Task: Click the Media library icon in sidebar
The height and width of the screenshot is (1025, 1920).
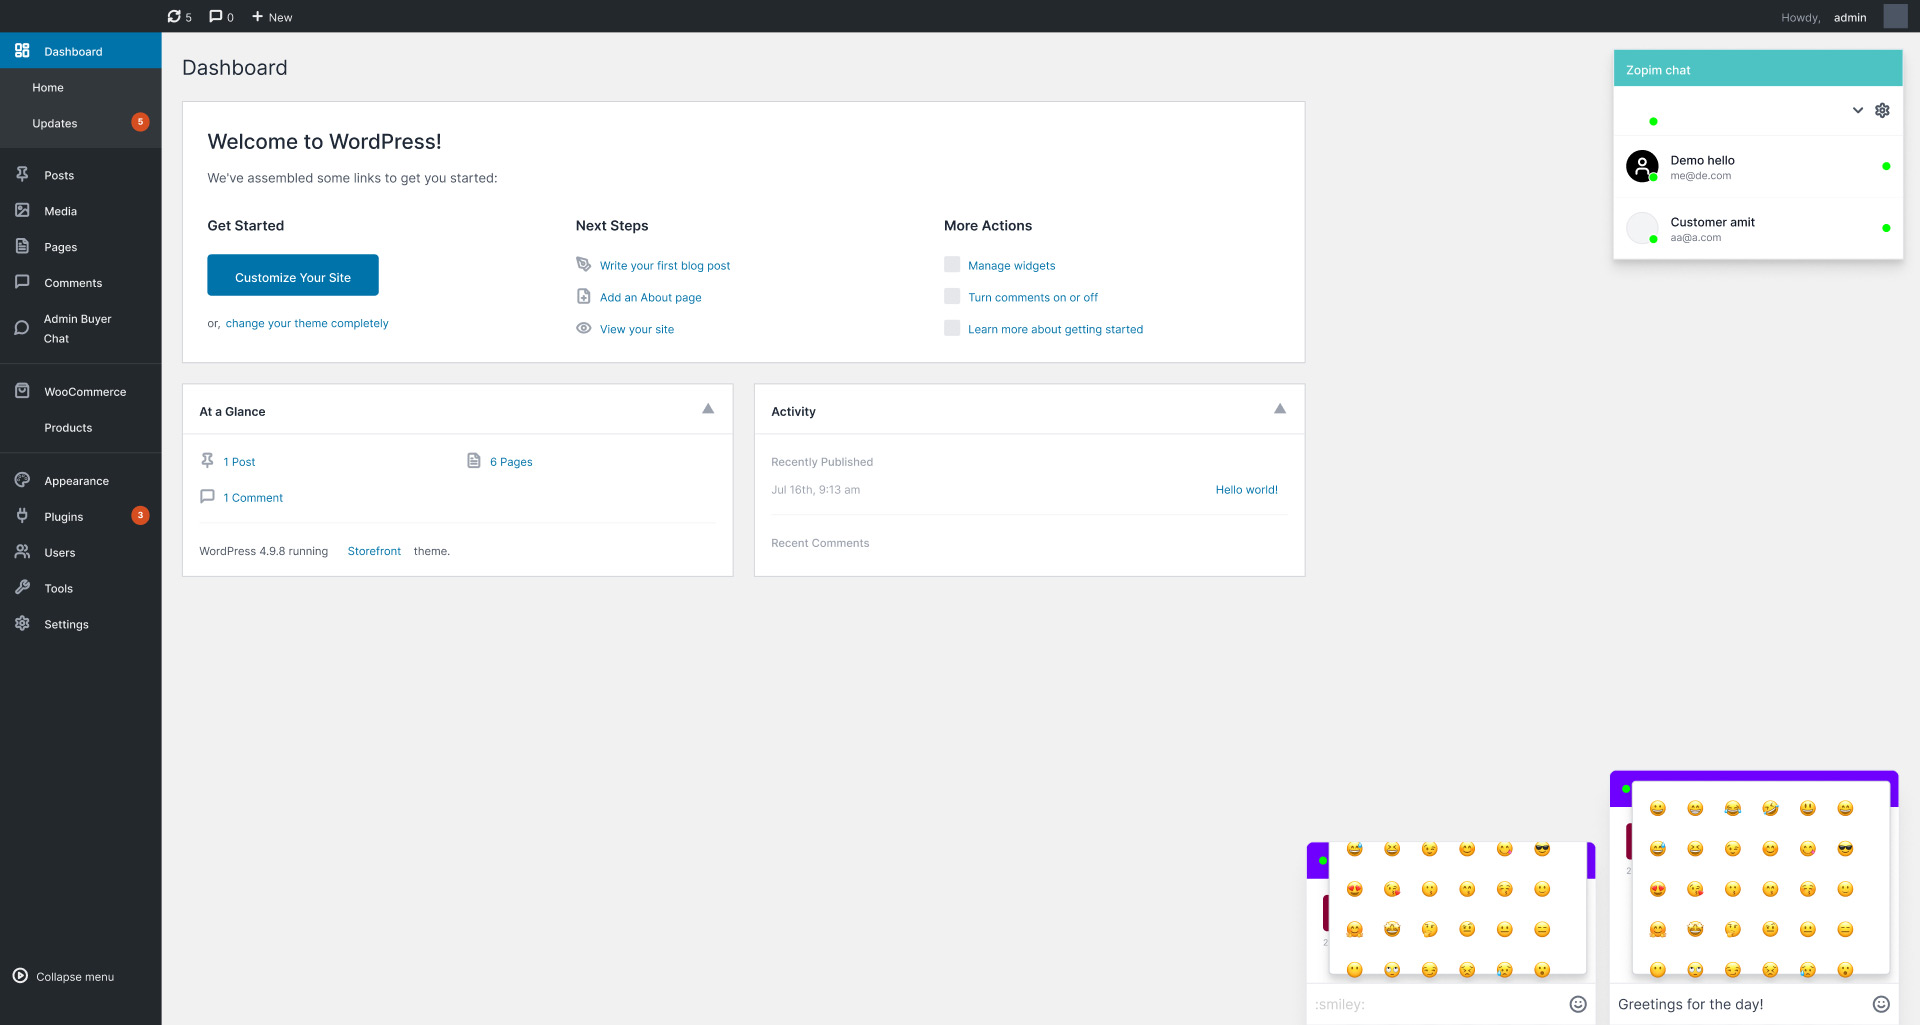Action: pyautogui.click(x=21, y=210)
